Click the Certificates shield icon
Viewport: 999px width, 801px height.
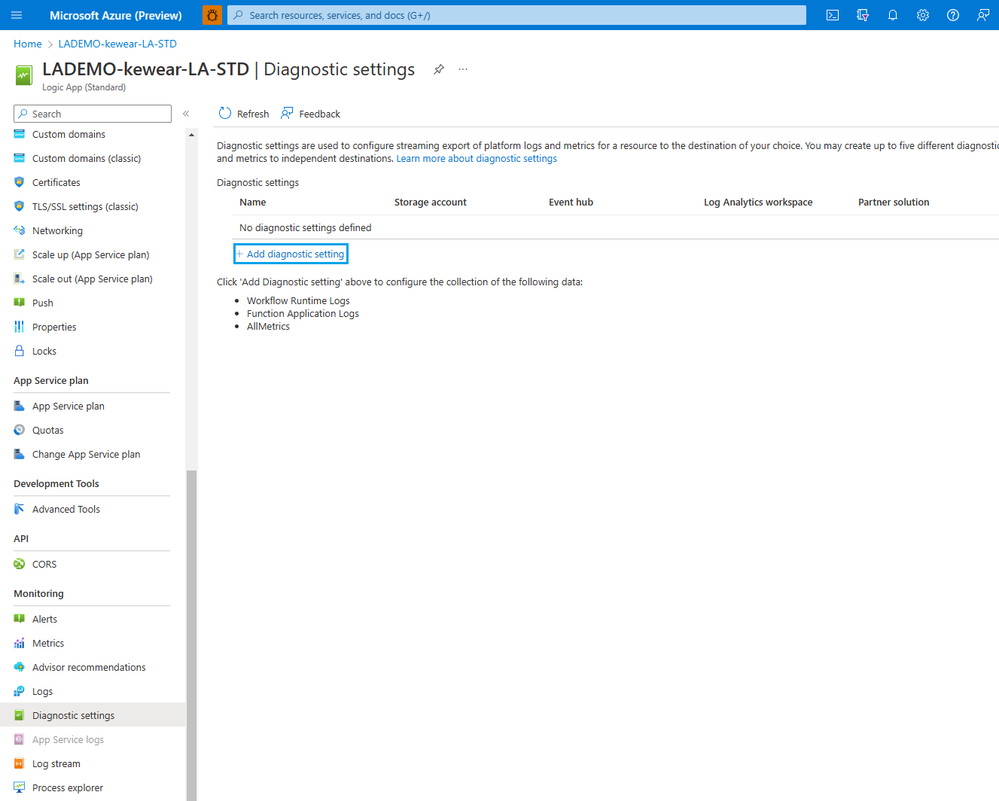pos(19,182)
